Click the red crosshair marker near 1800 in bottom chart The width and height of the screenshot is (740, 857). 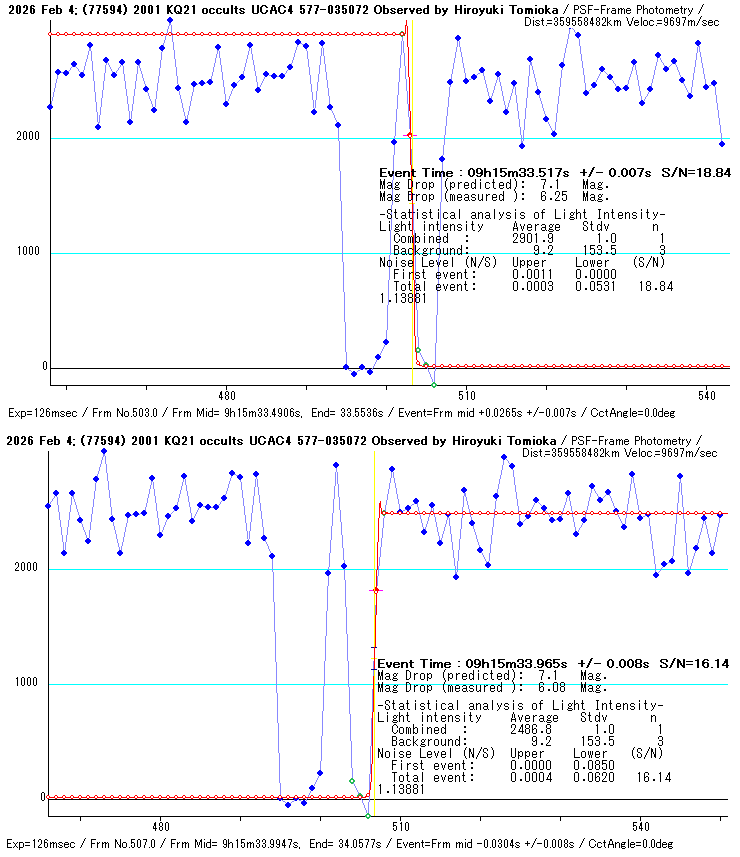(376, 591)
